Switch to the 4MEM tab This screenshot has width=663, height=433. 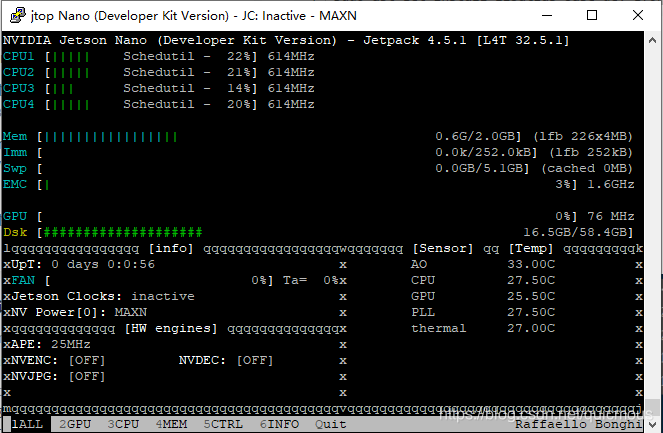[x=171, y=424]
